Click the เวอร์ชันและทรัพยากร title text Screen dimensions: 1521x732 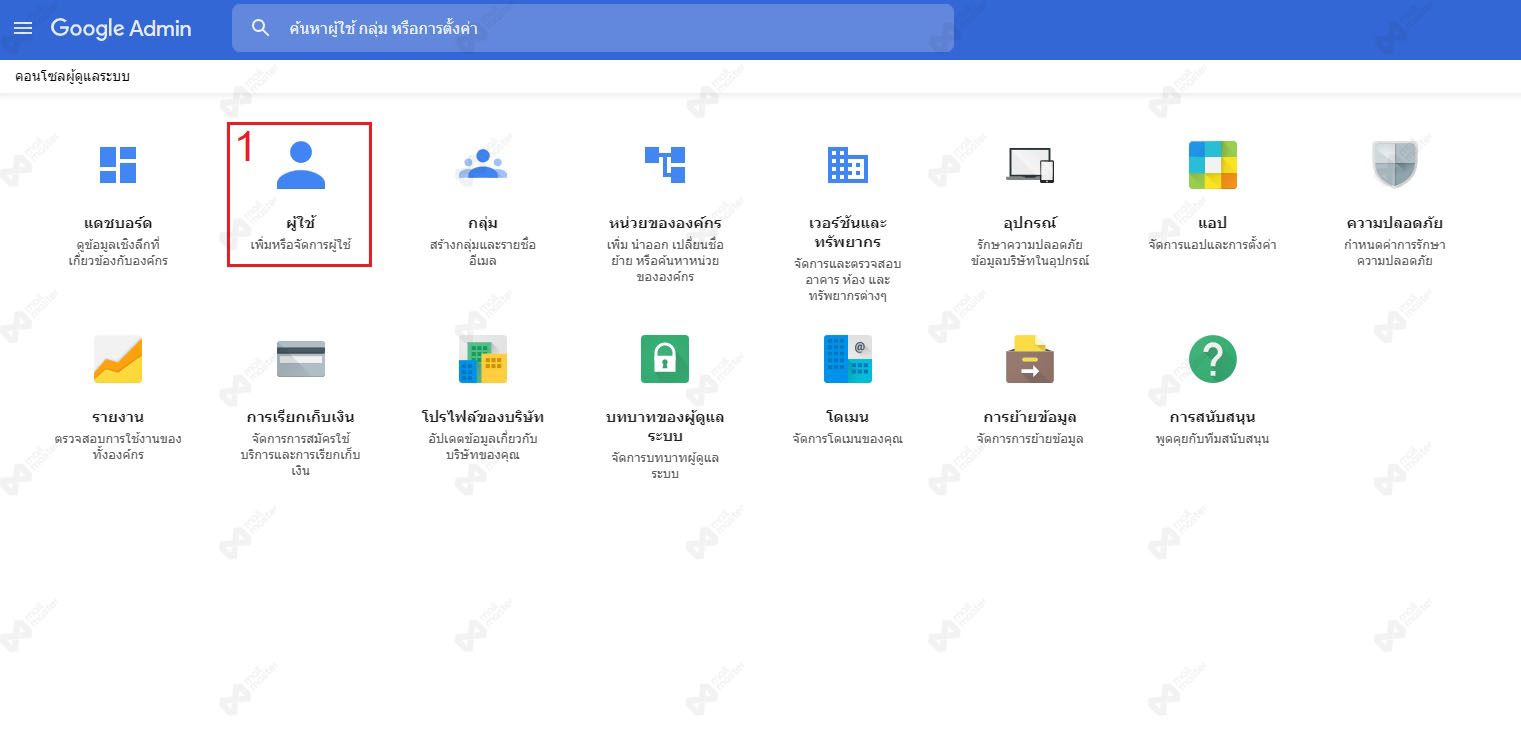pyautogui.click(x=848, y=232)
